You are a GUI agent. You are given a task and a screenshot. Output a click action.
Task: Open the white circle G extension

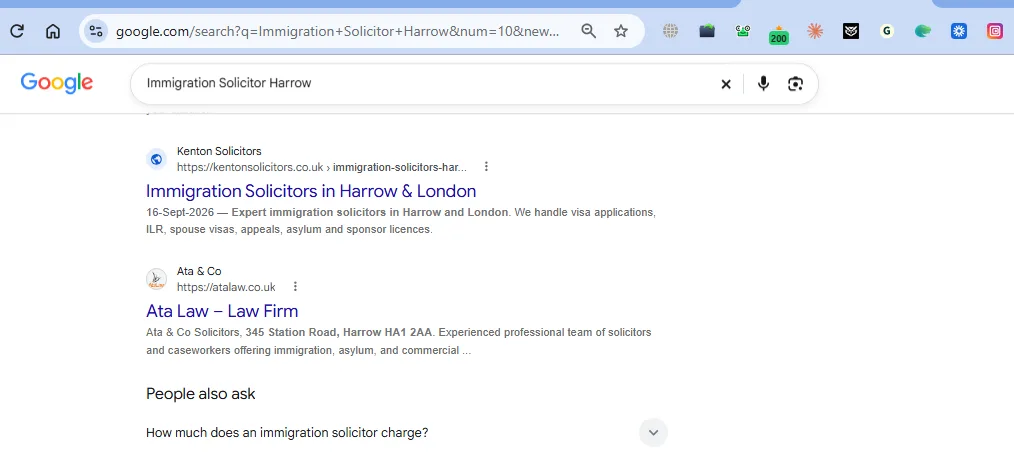[887, 31]
